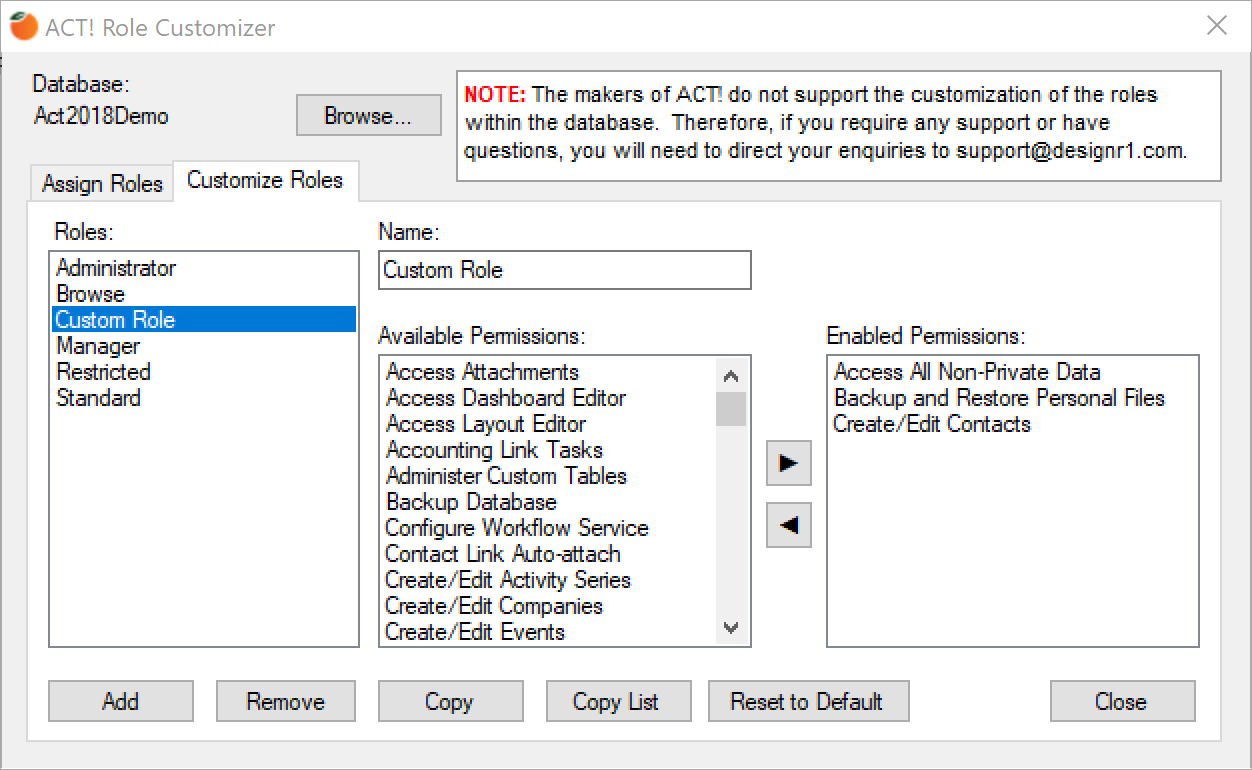
Task: Click the Copy List button
Action: 617,701
